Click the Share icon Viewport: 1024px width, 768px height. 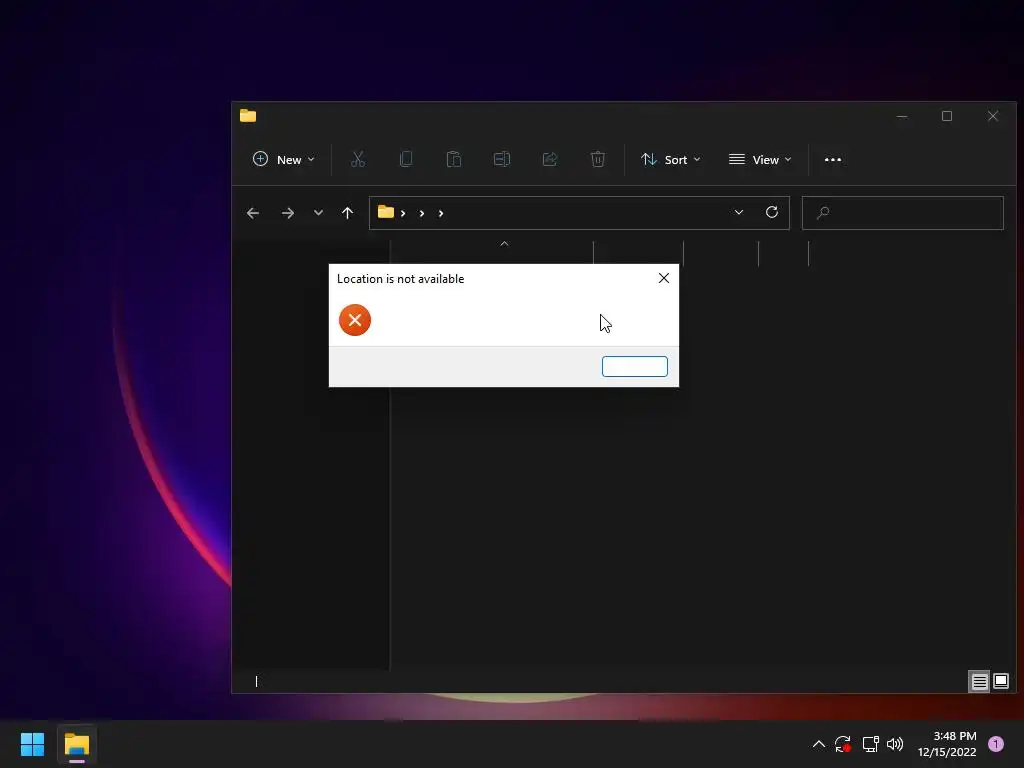(x=550, y=159)
